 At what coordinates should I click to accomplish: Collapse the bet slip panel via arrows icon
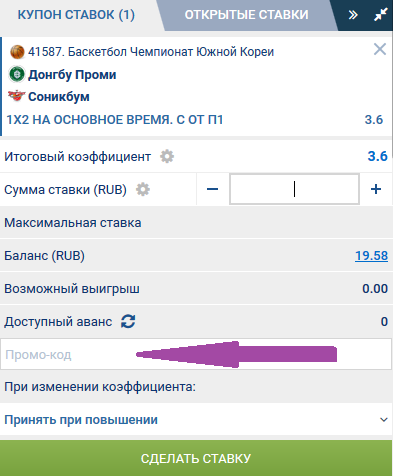coord(380,15)
